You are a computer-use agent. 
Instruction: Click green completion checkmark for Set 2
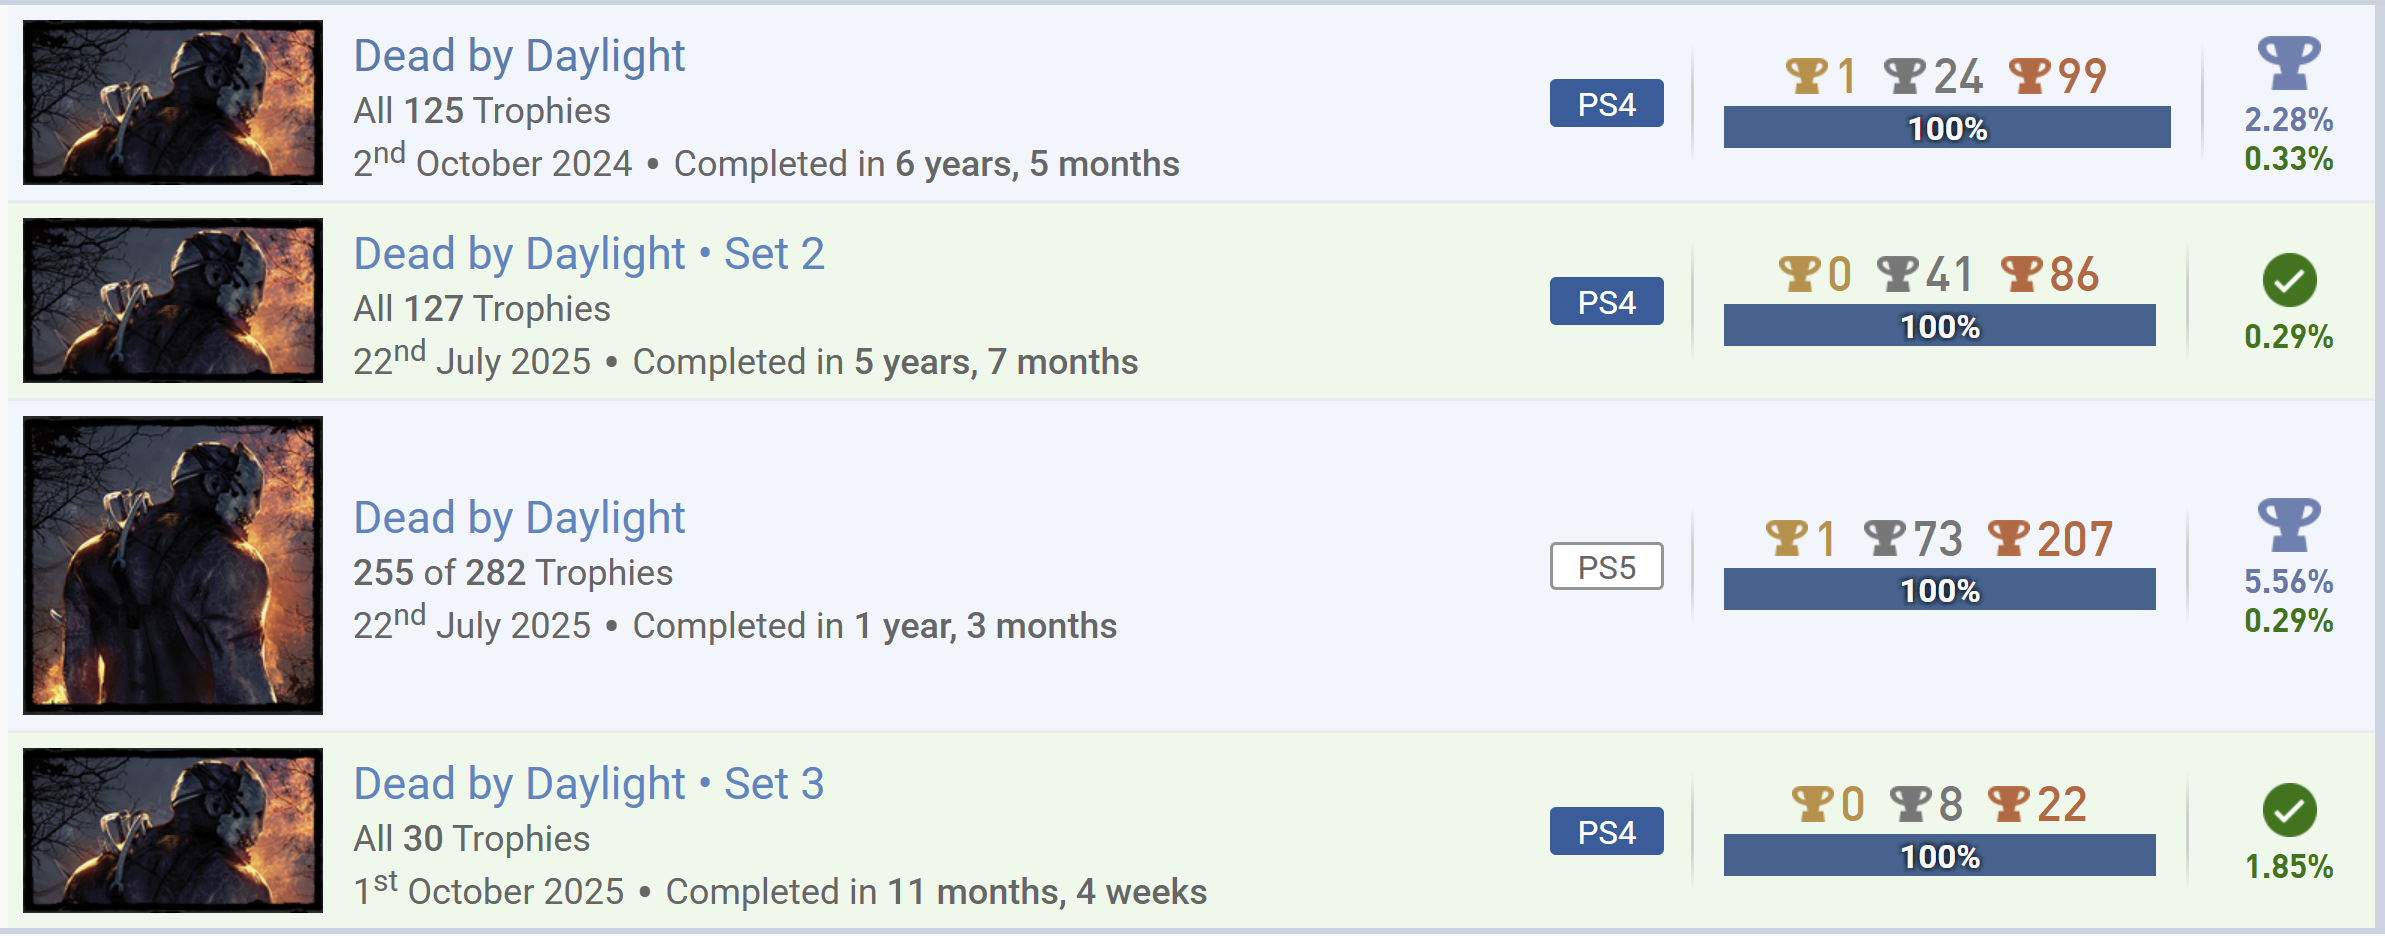(2289, 280)
